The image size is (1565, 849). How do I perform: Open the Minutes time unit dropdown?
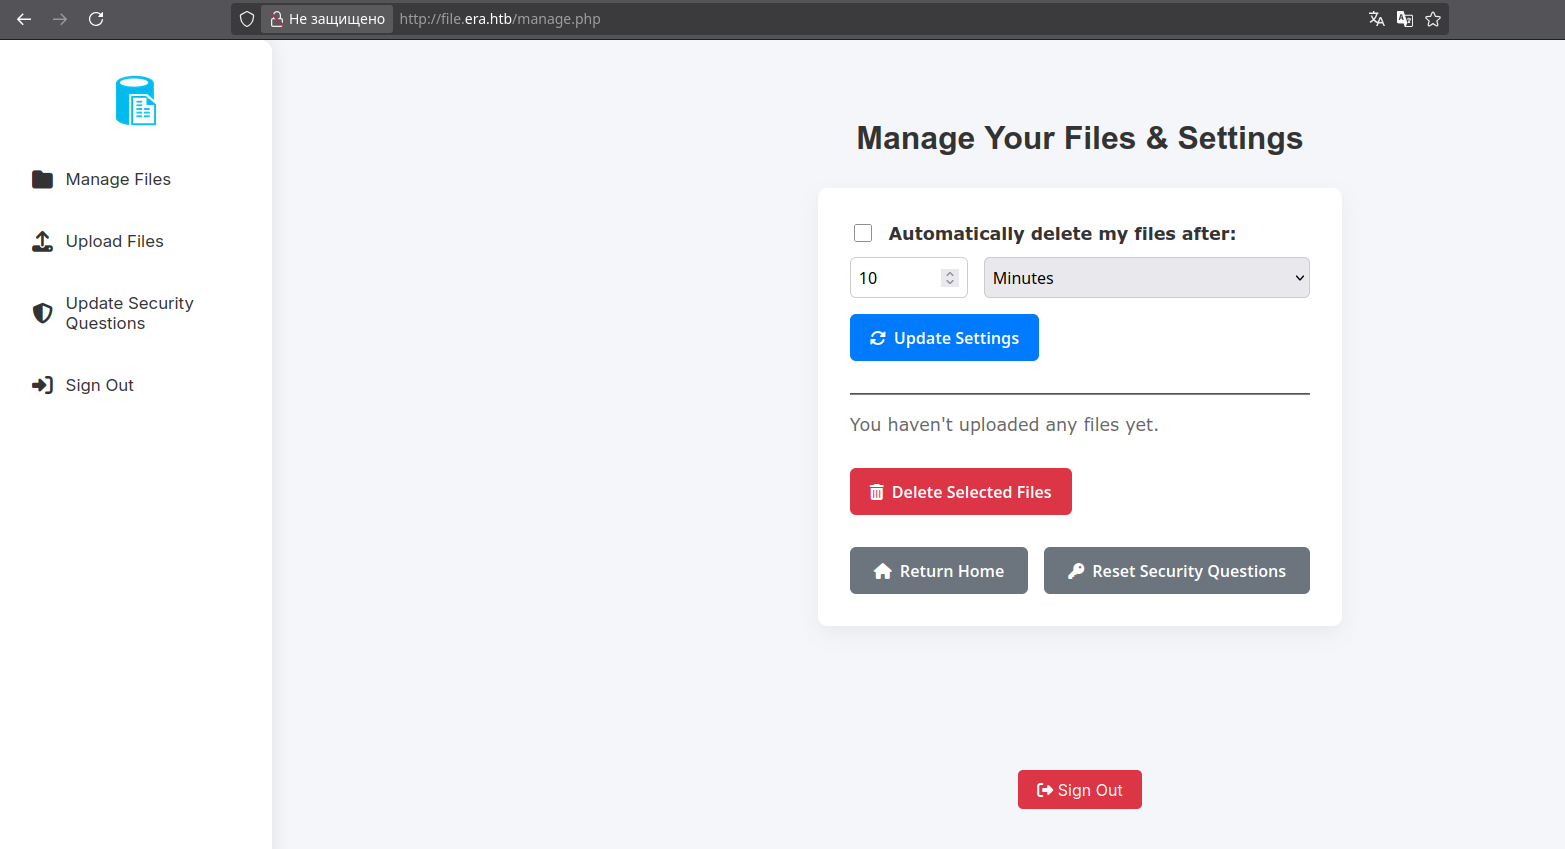coord(1146,277)
